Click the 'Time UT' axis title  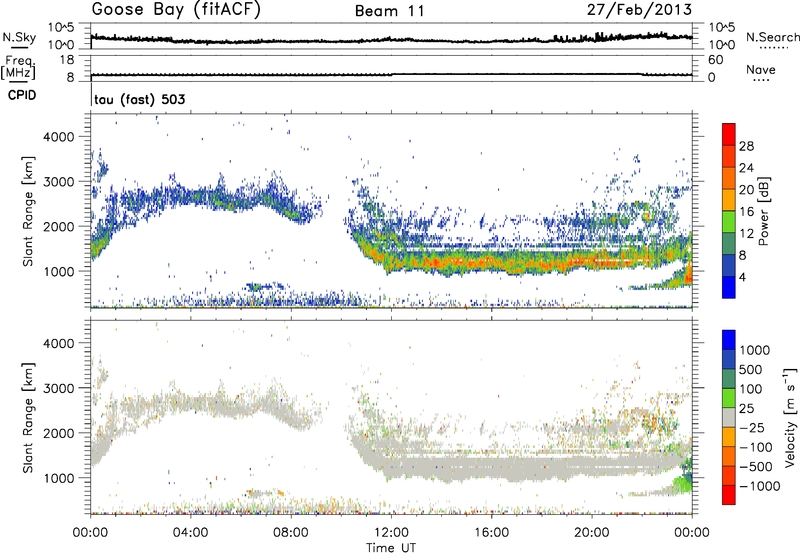(x=391, y=548)
